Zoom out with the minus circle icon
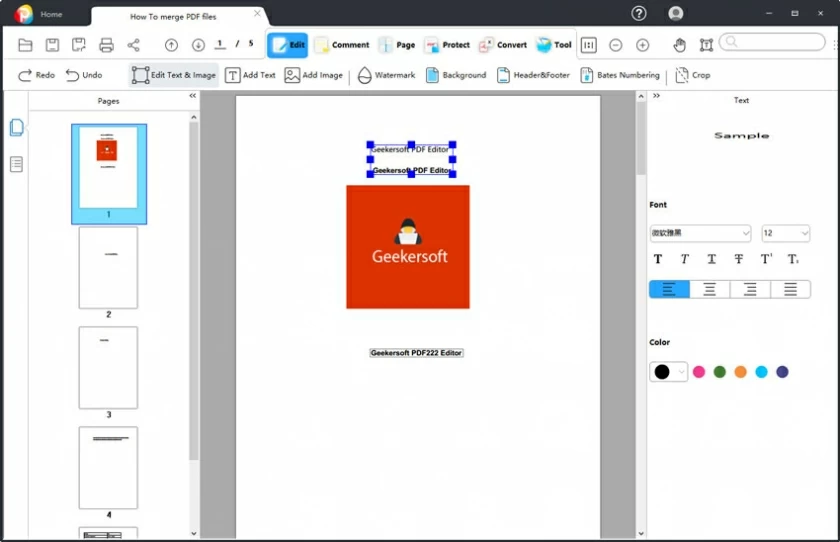The image size is (840, 542). click(x=616, y=45)
